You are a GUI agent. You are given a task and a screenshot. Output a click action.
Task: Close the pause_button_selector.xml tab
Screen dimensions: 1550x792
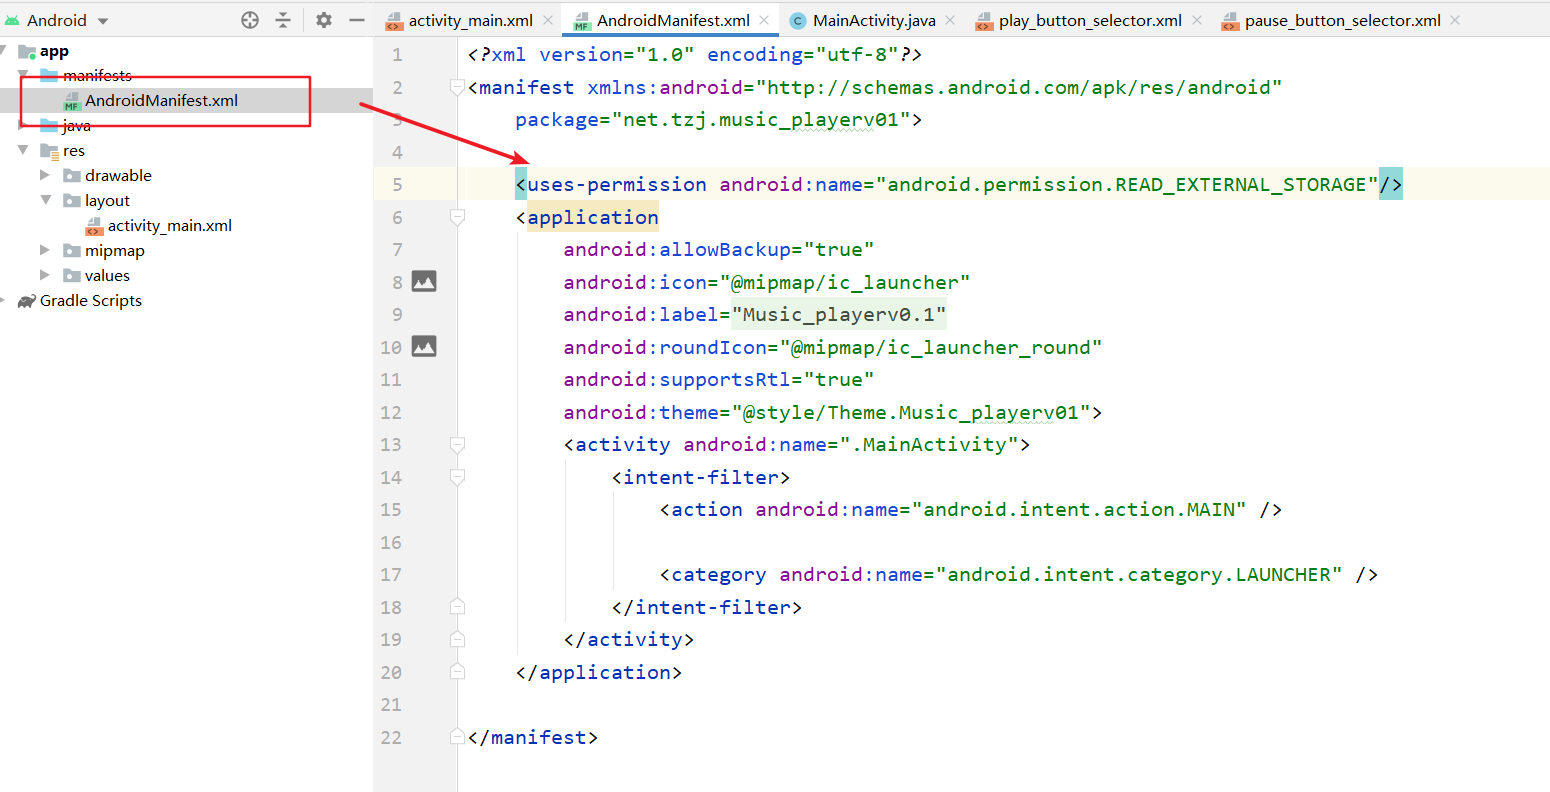(x=1455, y=20)
